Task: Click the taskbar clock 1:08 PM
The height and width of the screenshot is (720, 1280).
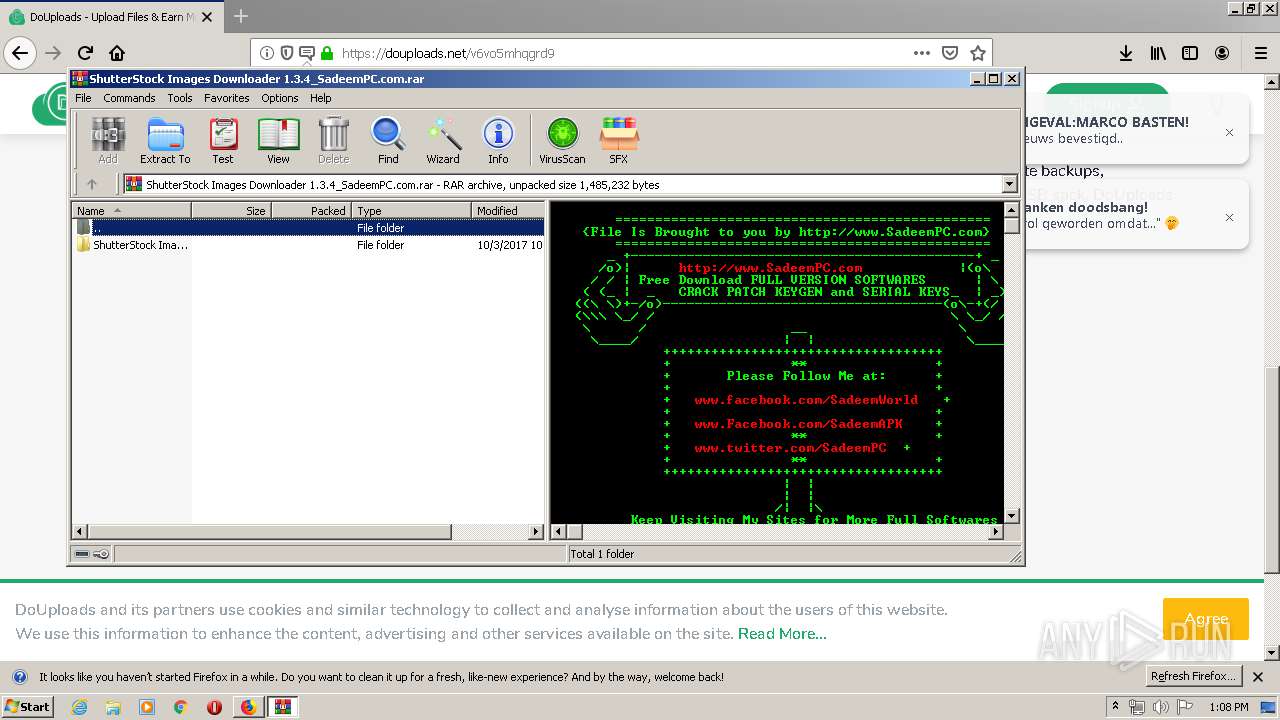Action: 1228,707
